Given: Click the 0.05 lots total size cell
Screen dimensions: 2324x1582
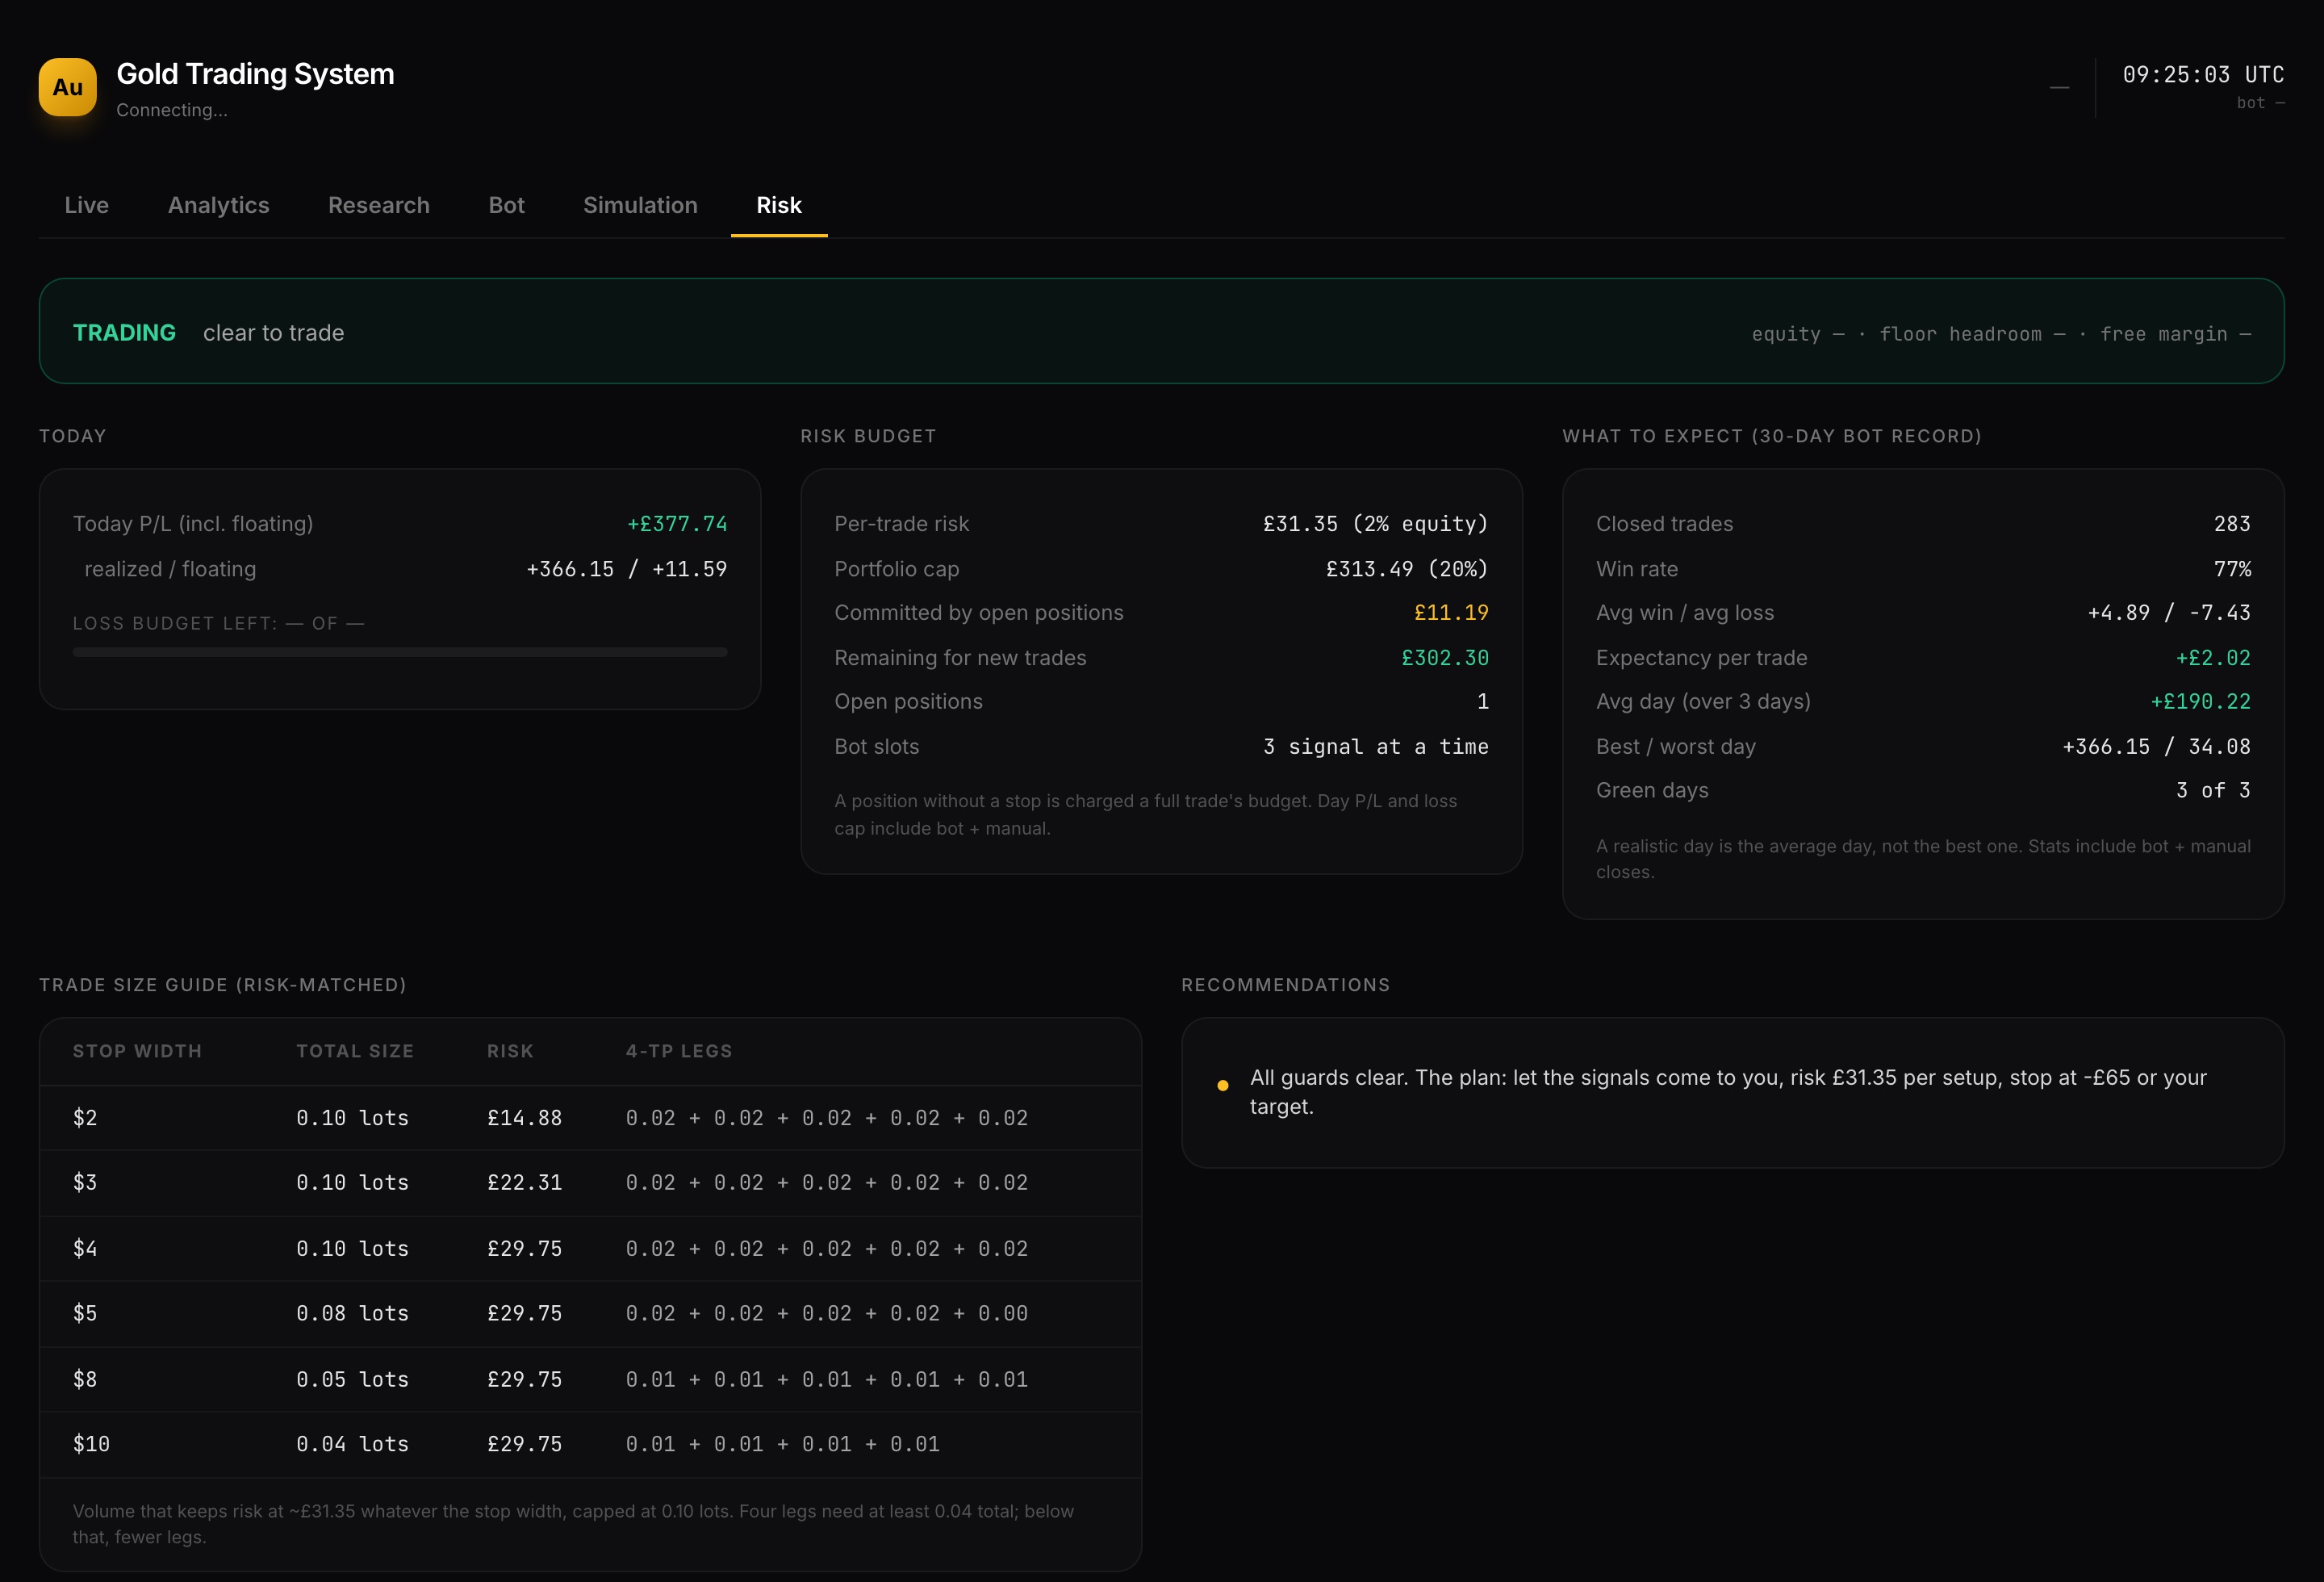Looking at the screenshot, I should (x=352, y=1380).
